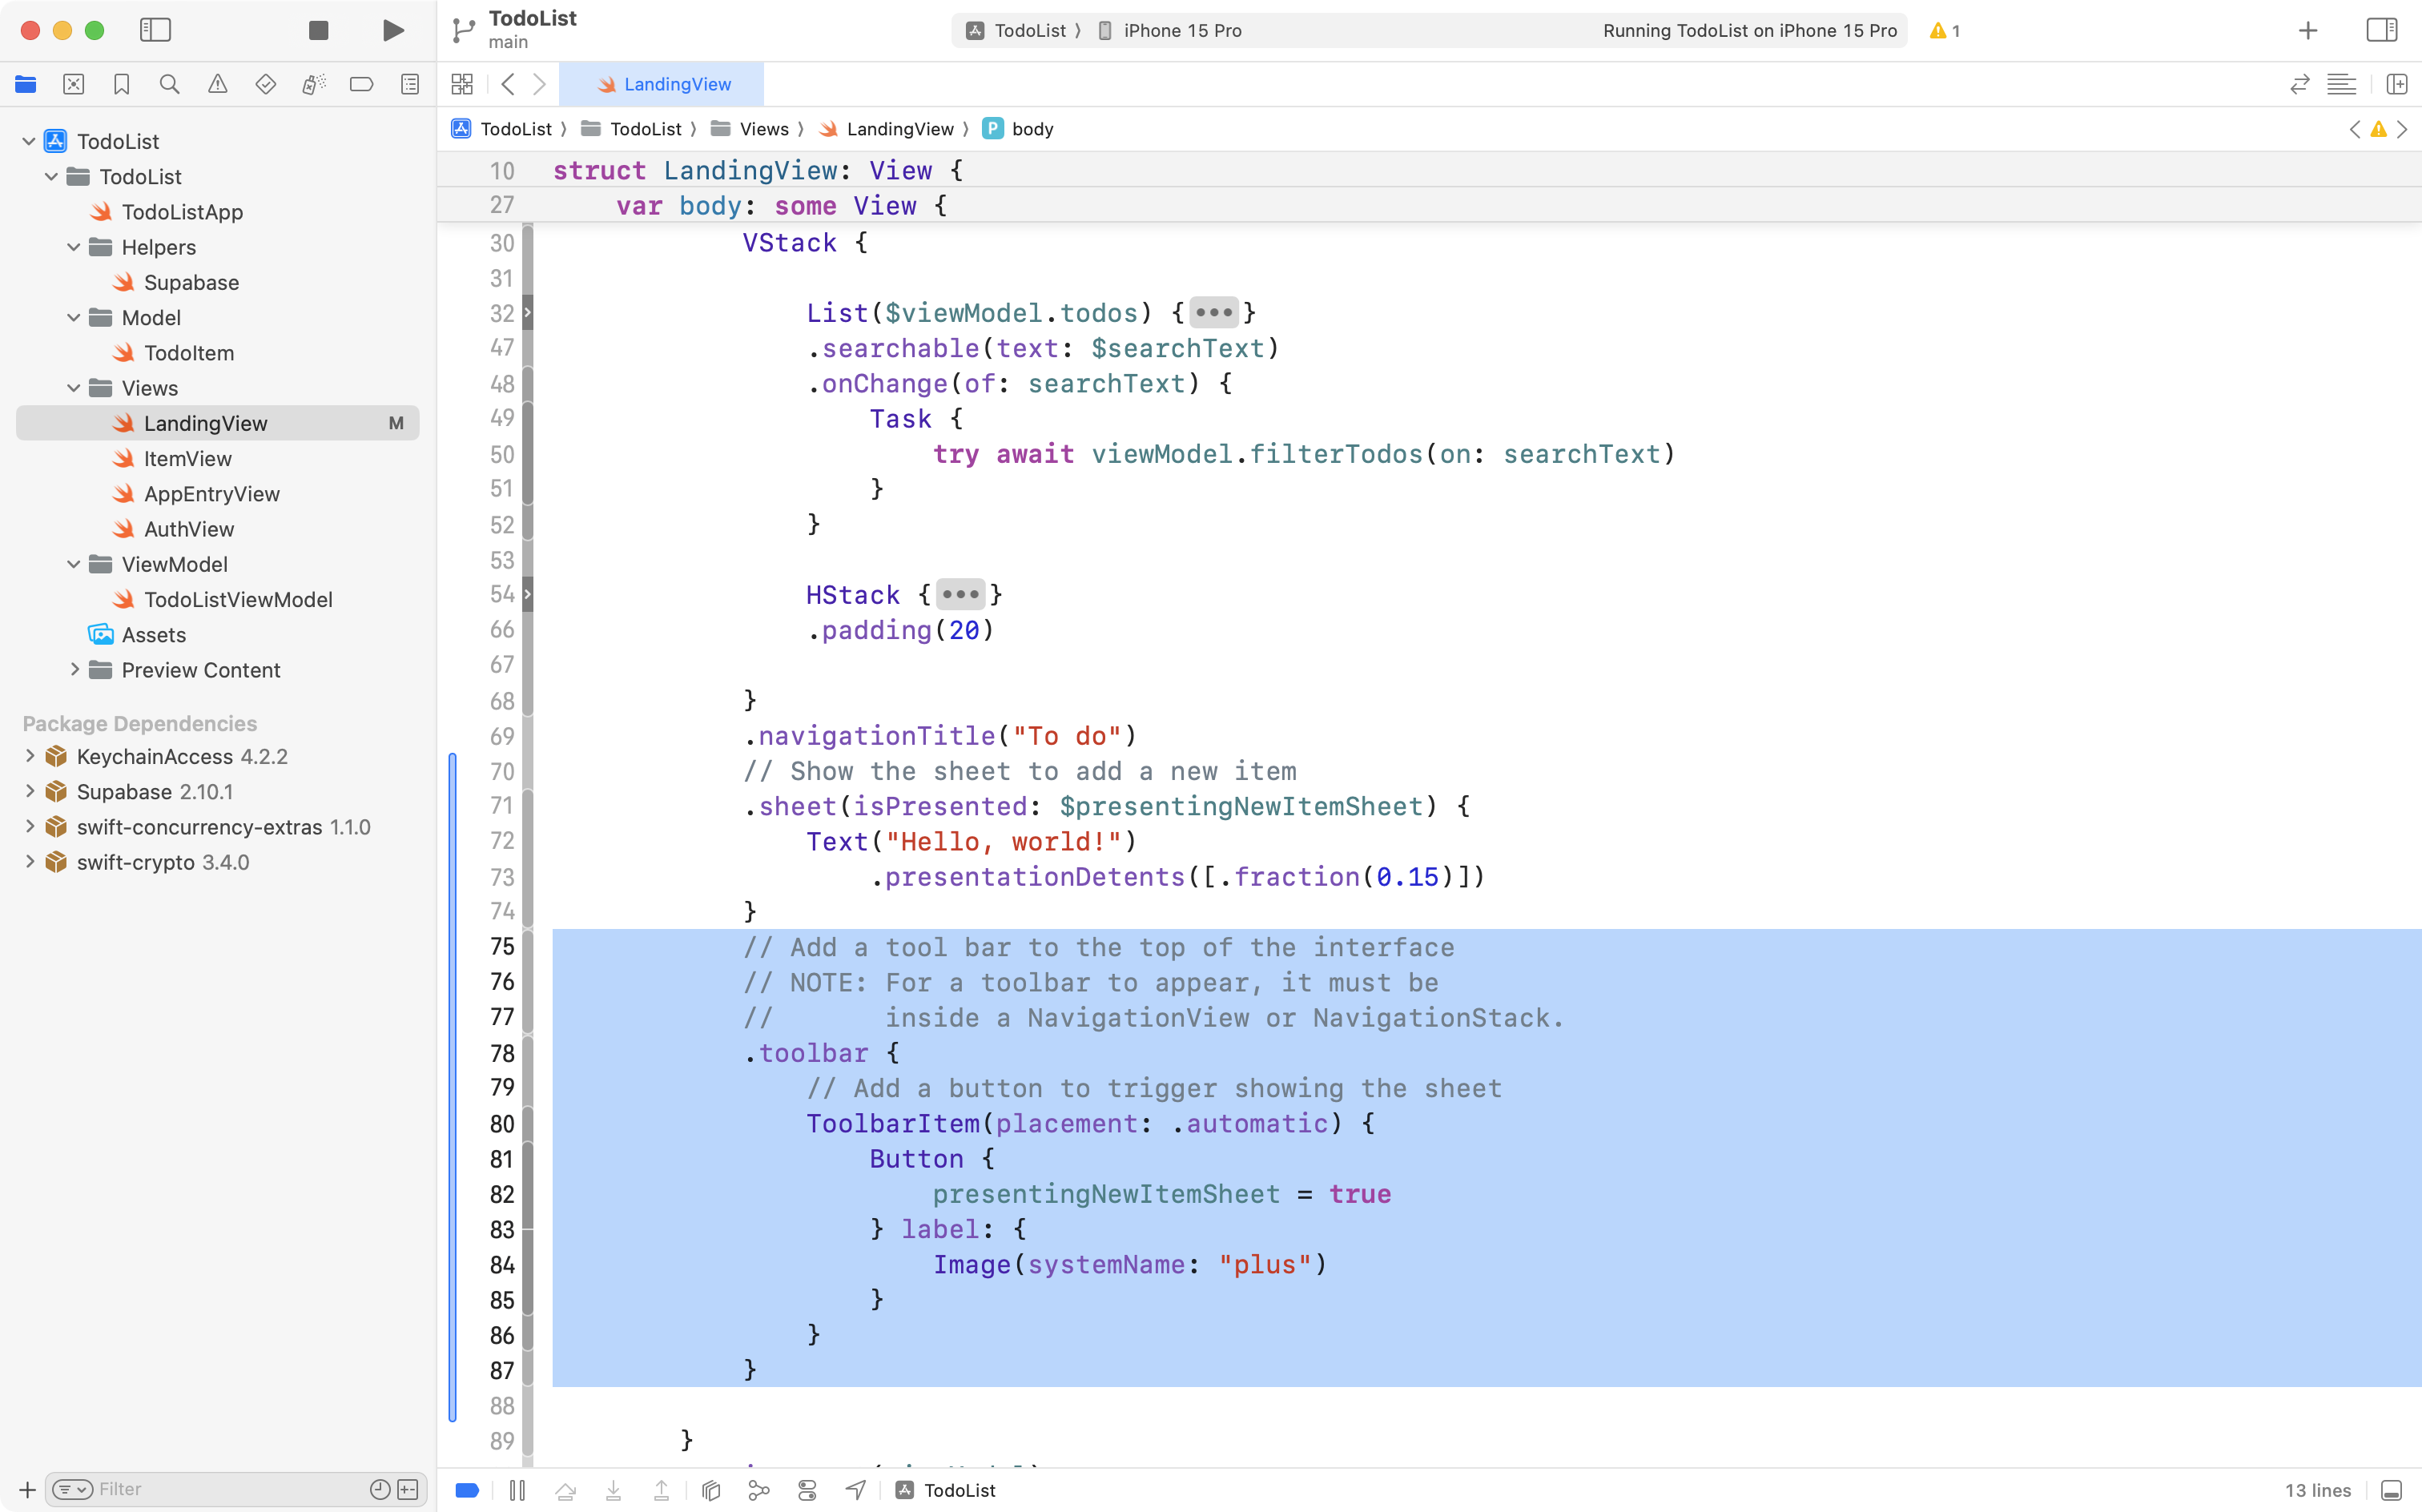Open the Report navigator
The height and width of the screenshot is (1512, 2422).
pyautogui.click(x=410, y=84)
